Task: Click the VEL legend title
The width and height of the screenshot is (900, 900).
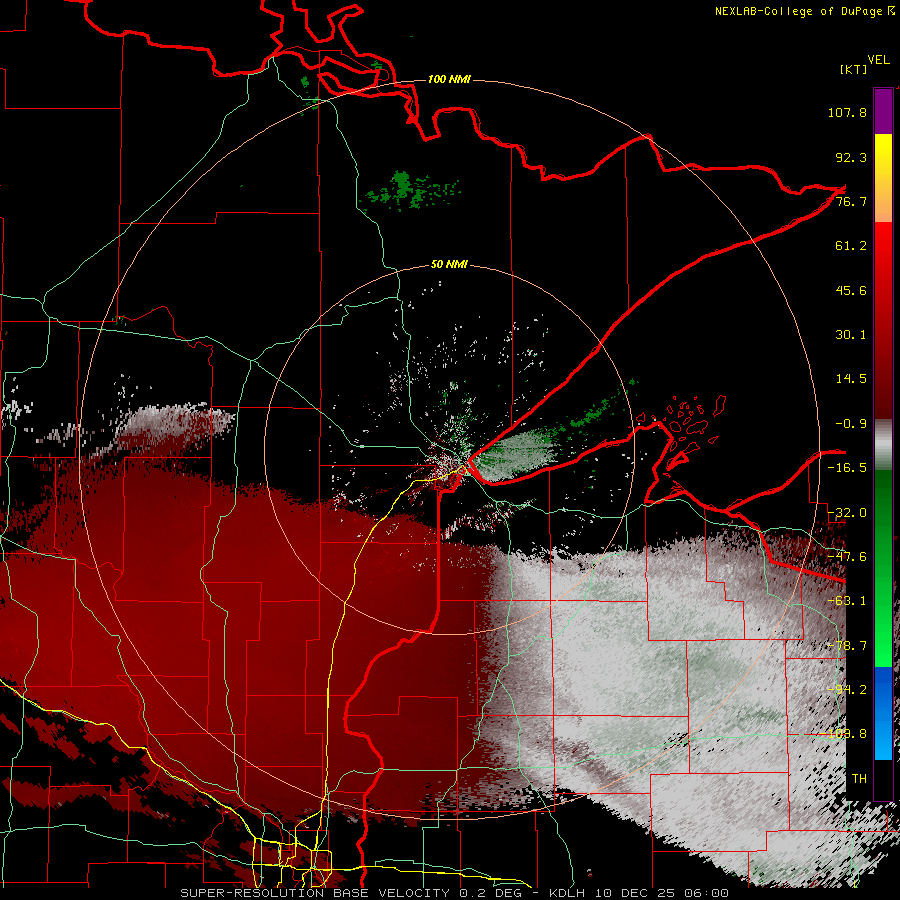Action: (x=878, y=60)
